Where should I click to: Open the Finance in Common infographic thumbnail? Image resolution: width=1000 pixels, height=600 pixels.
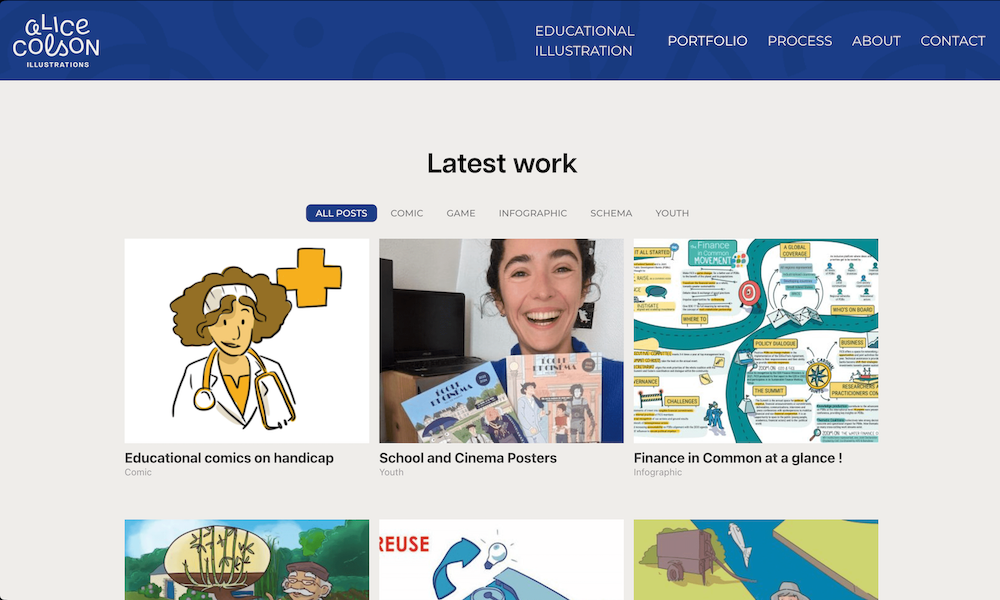point(756,341)
